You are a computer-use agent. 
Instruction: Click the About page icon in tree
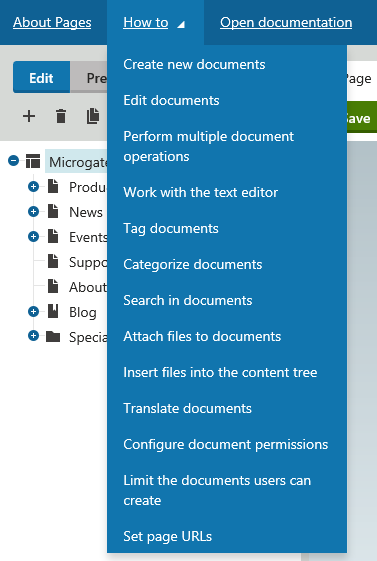(x=53, y=287)
